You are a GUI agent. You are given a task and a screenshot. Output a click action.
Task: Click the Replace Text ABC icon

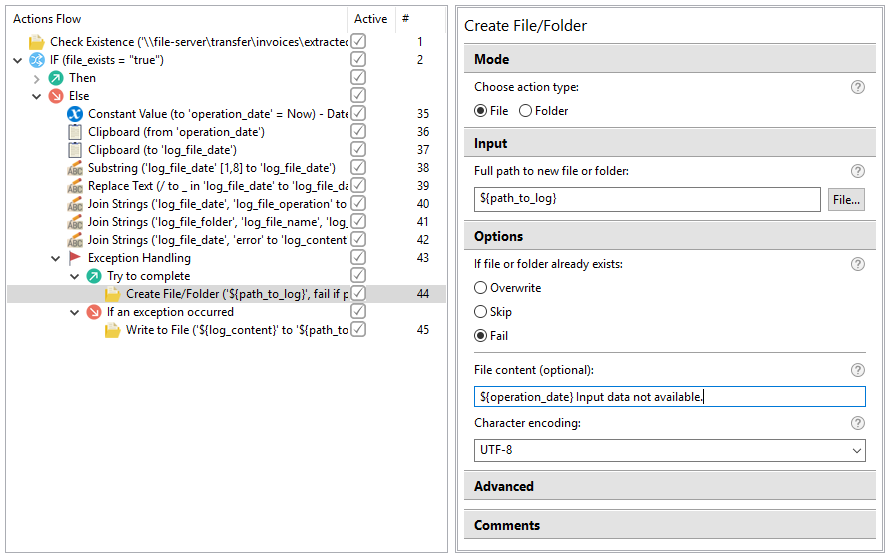(x=75, y=186)
